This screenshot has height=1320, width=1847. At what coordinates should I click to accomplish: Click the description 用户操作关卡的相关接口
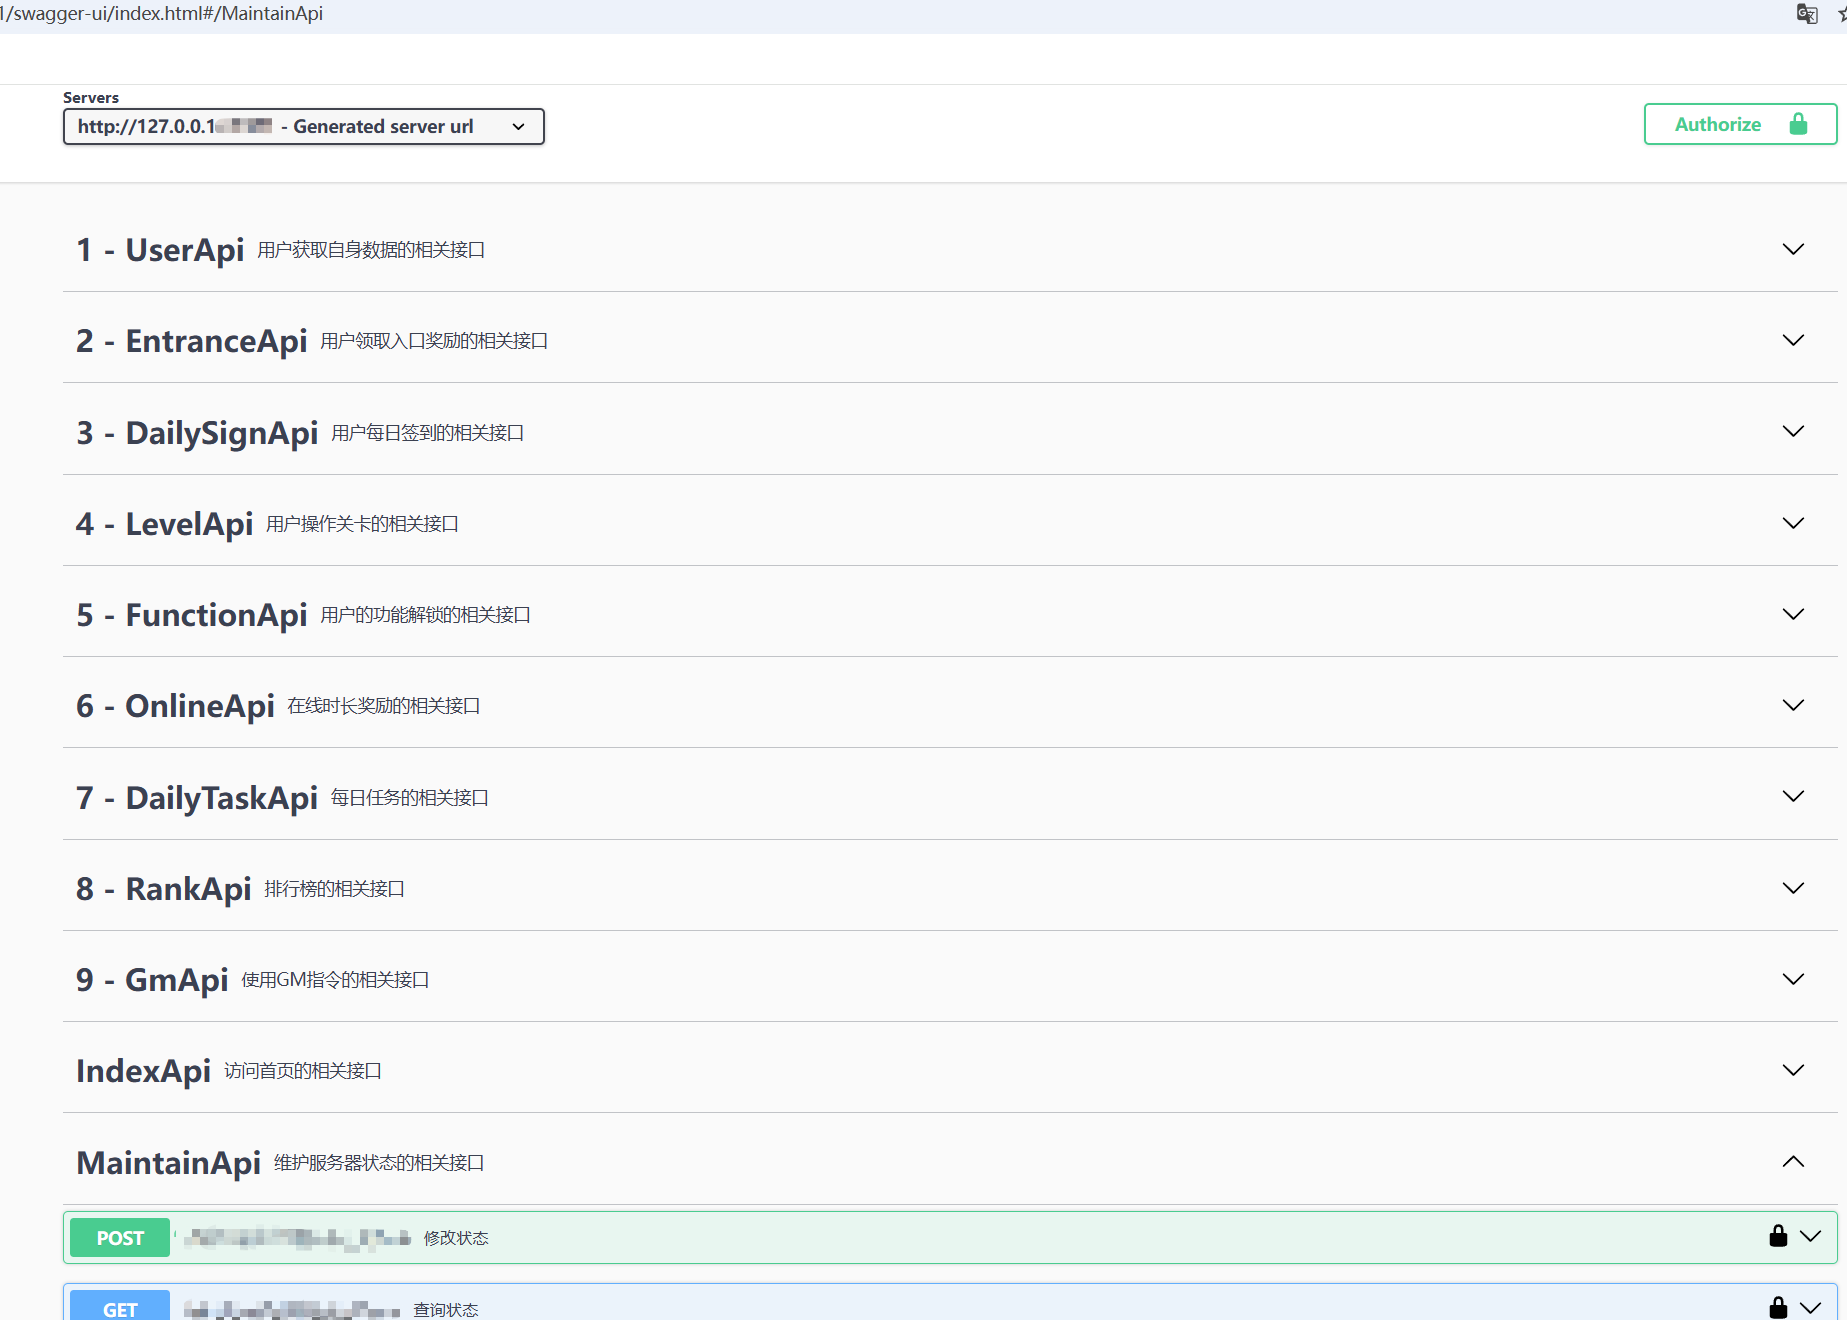tap(363, 524)
